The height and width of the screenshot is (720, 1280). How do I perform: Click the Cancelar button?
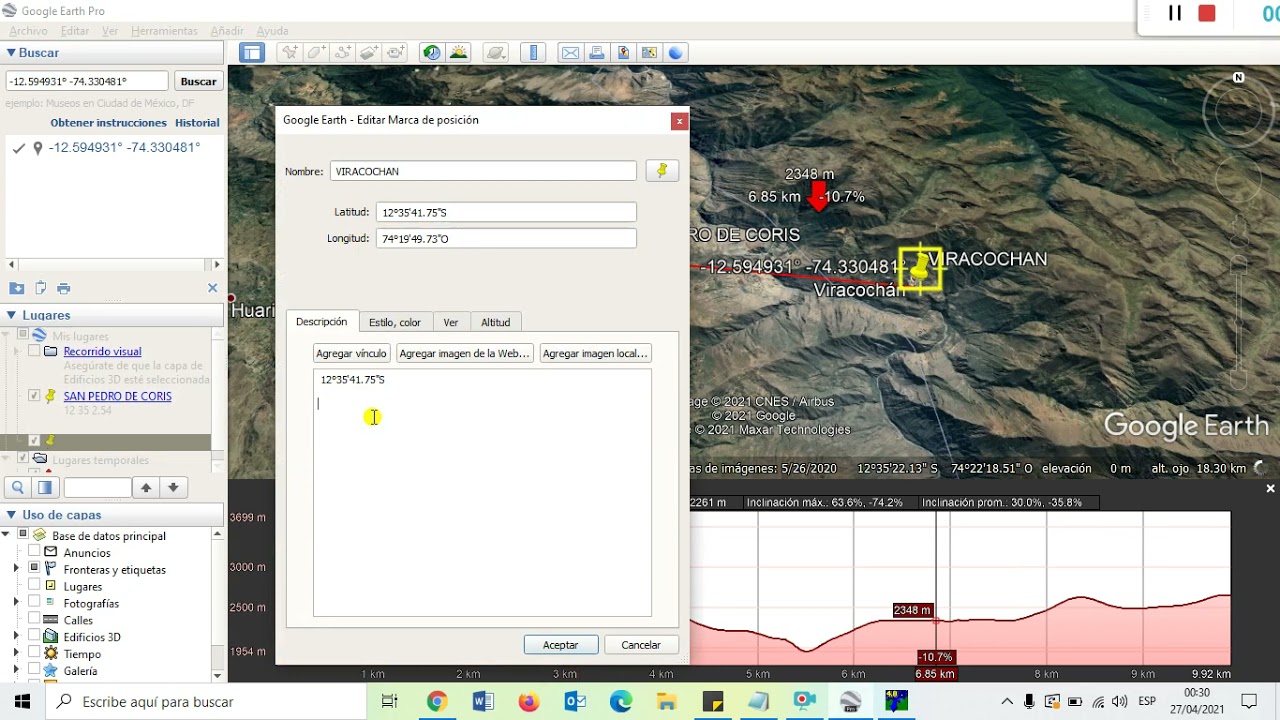pyautogui.click(x=641, y=645)
